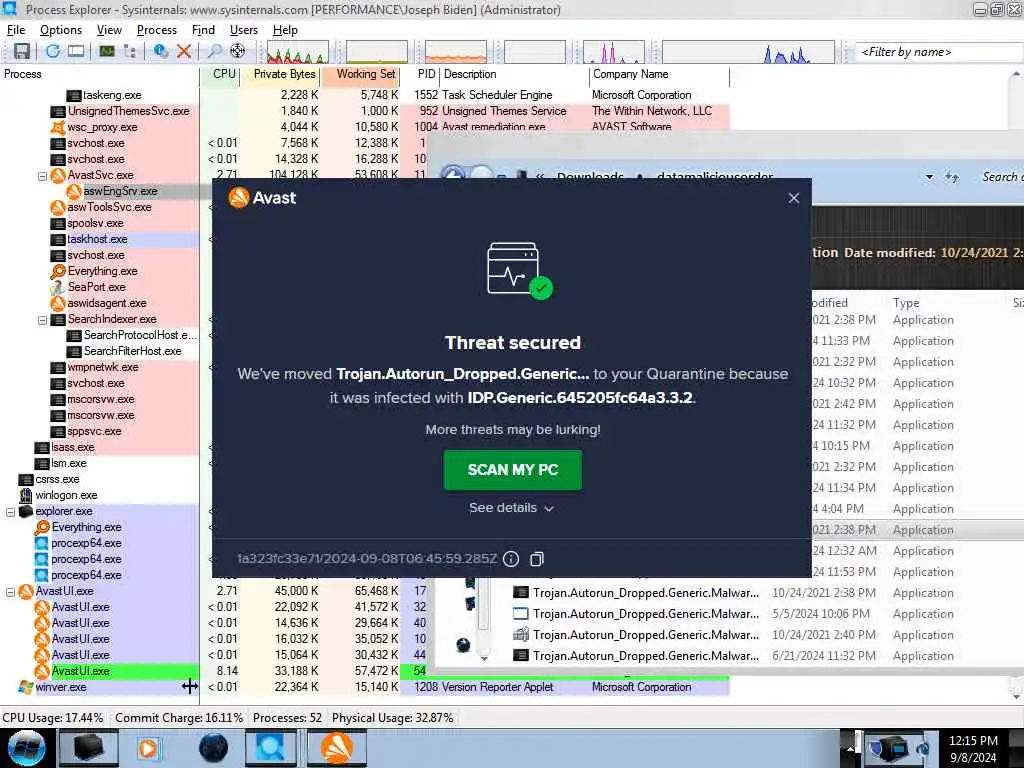The height and width of the screenshot is (768, 1024).
Task: Click the Find Handle or DLL magnifier icon
Action: [x=214, y=51]
